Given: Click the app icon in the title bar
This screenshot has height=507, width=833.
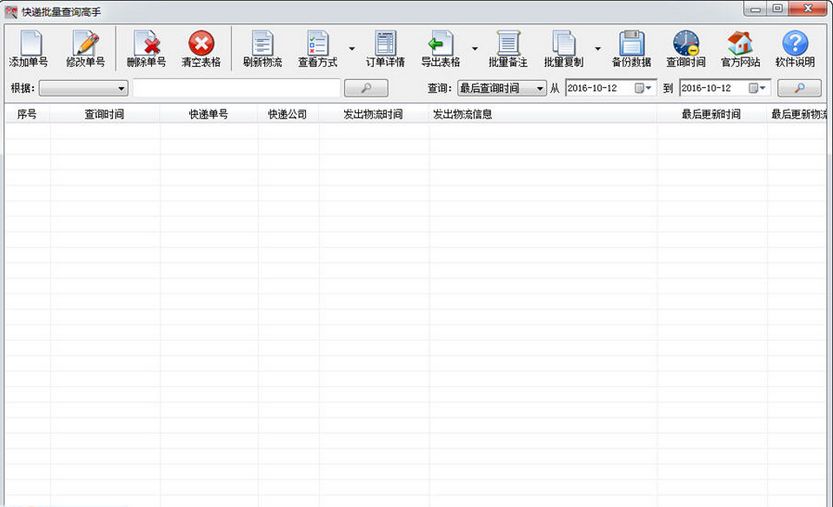Looking at the screenshot, I should tap(11, 12).
